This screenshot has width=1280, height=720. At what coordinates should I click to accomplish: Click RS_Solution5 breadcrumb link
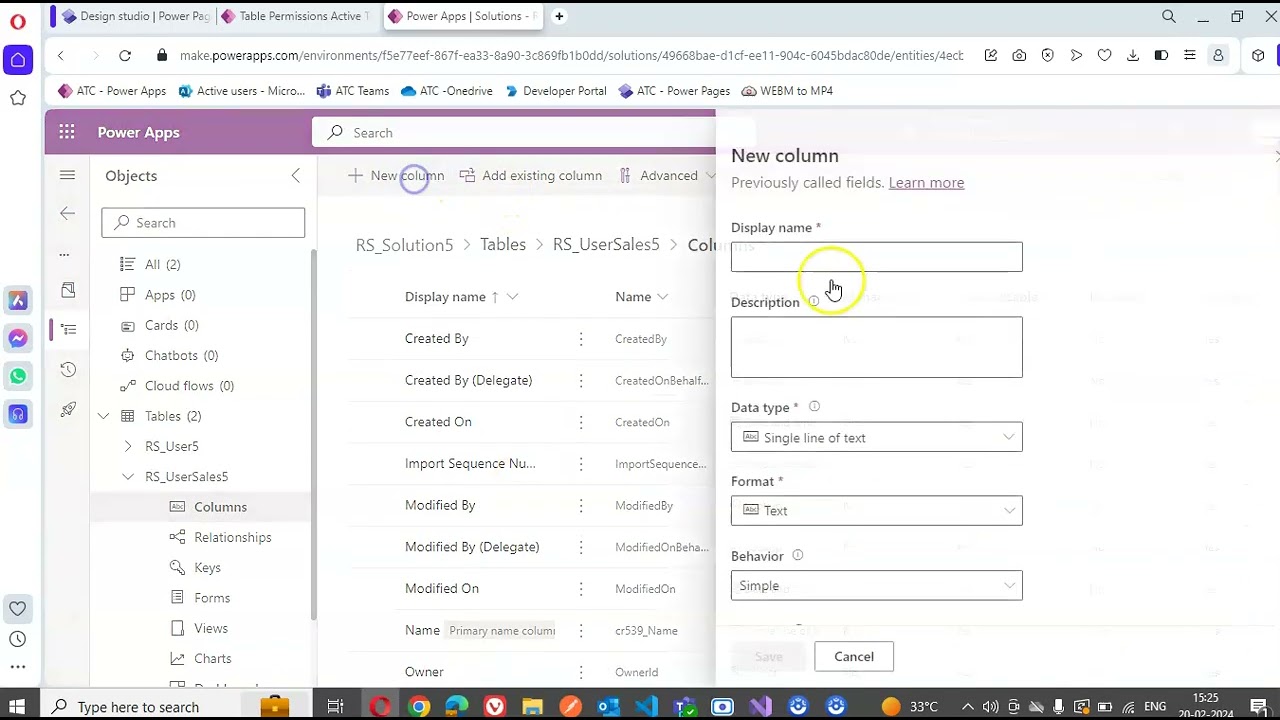(x=404, y=245)
